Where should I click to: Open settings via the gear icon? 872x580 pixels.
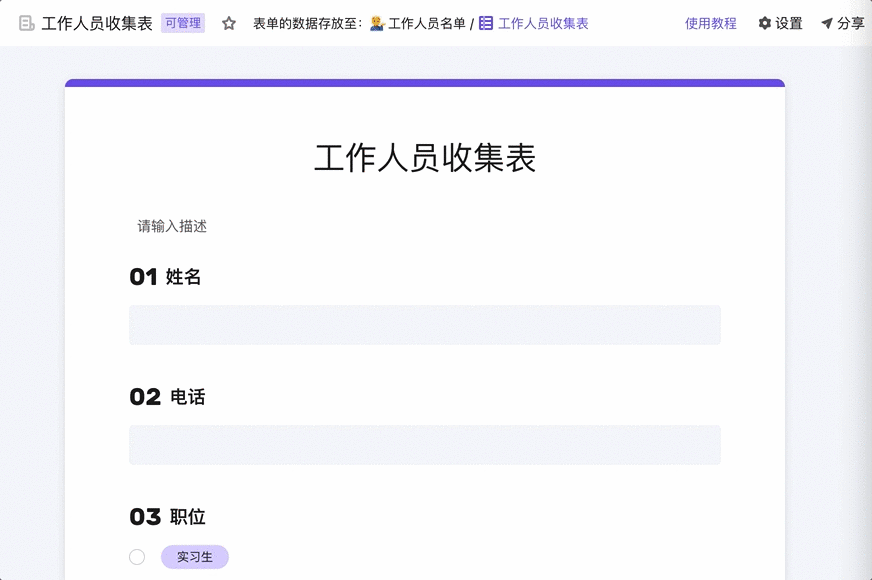click(x=765, y=23)
